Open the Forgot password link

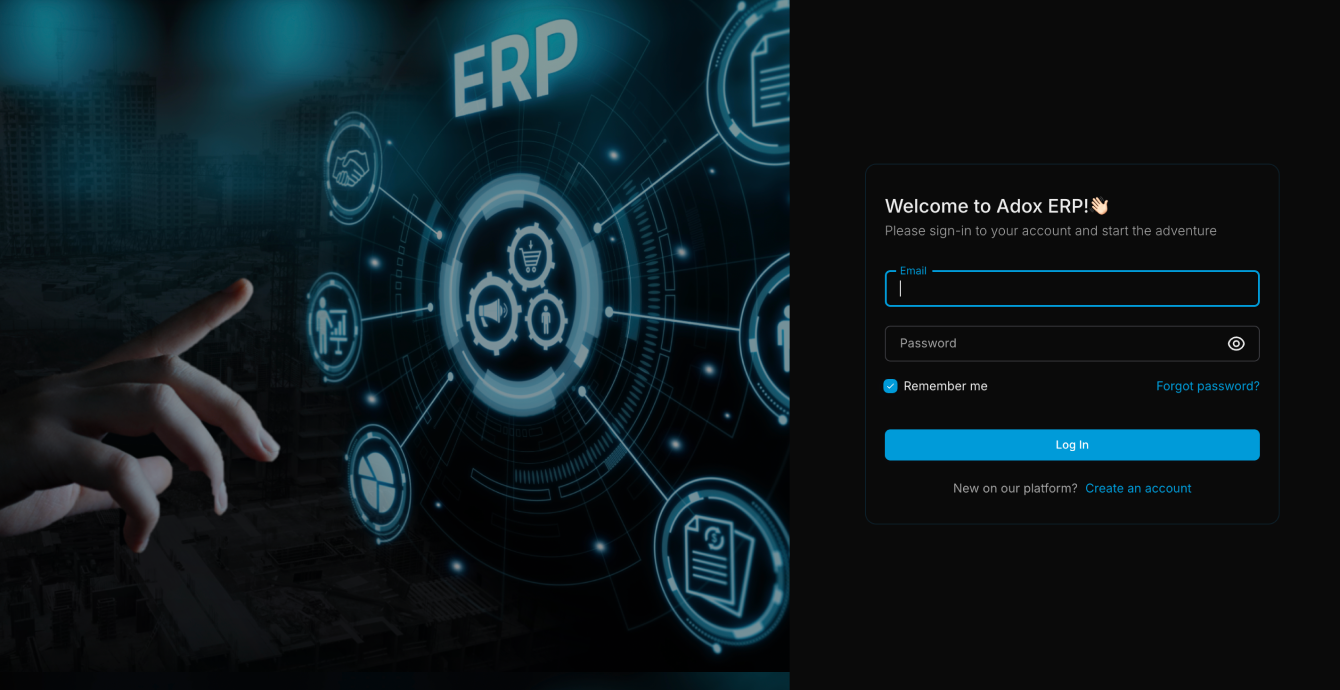point(1207,386)
